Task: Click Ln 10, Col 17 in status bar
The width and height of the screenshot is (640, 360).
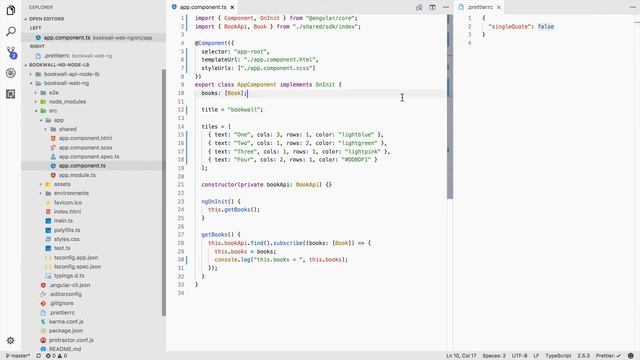Action: 461,356
